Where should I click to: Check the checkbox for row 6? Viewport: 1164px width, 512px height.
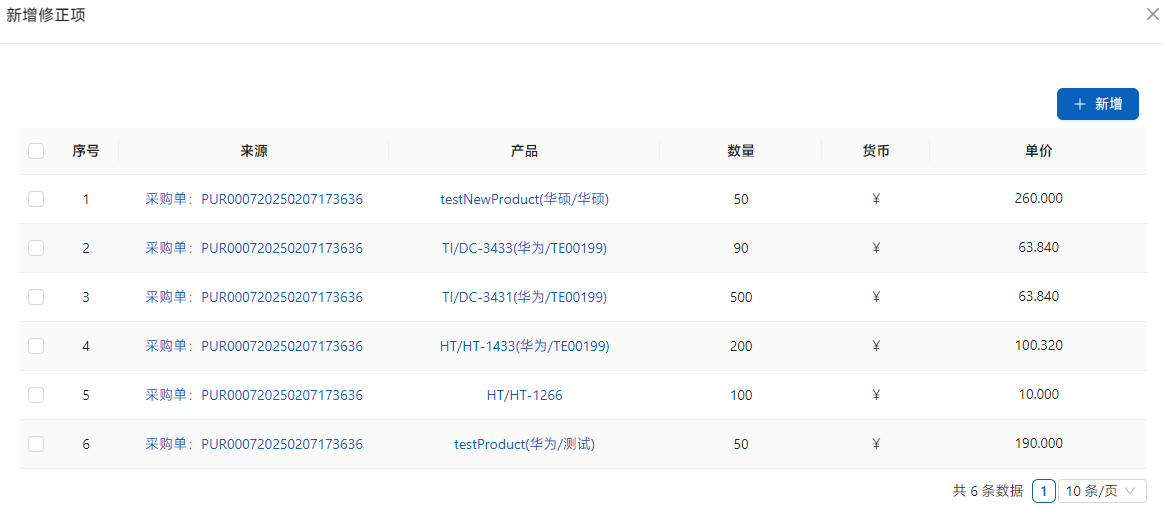point(36,444)
